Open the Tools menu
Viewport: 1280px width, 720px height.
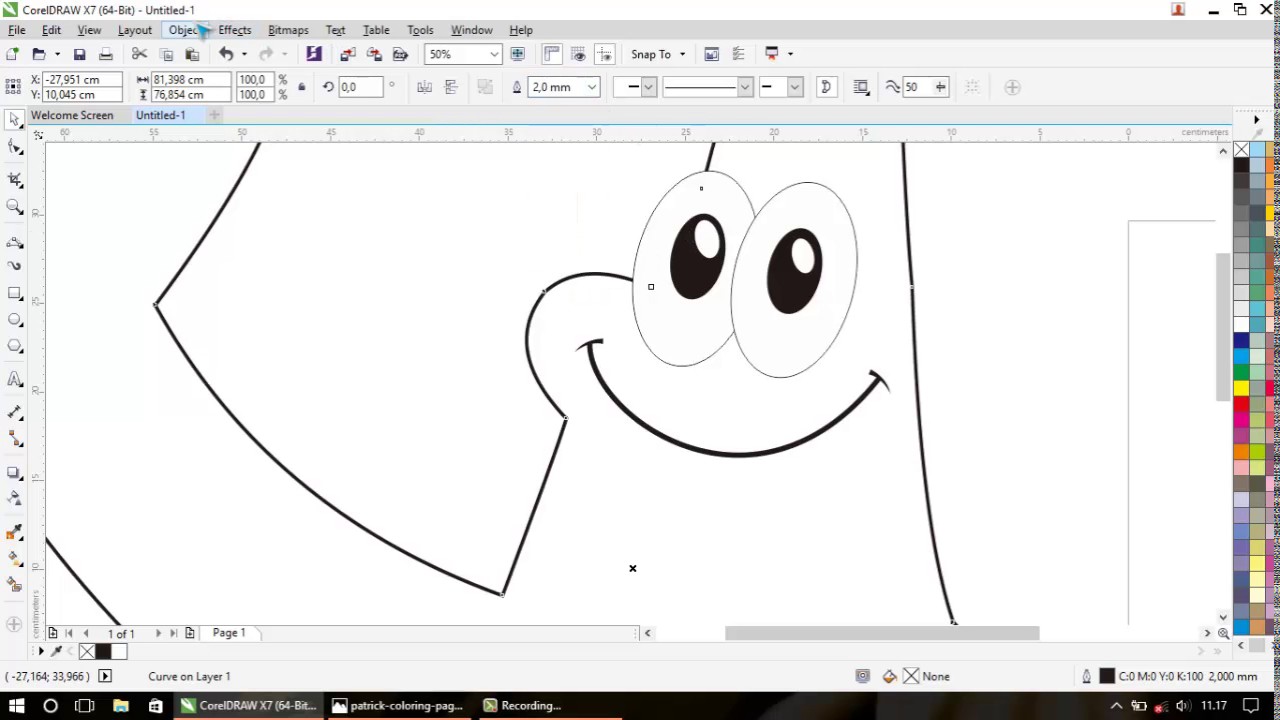point(420,30)
